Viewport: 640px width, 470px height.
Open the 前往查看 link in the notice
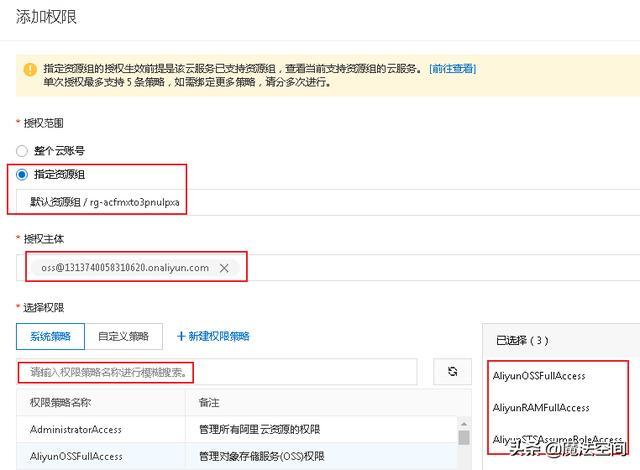tap(453, 69)
